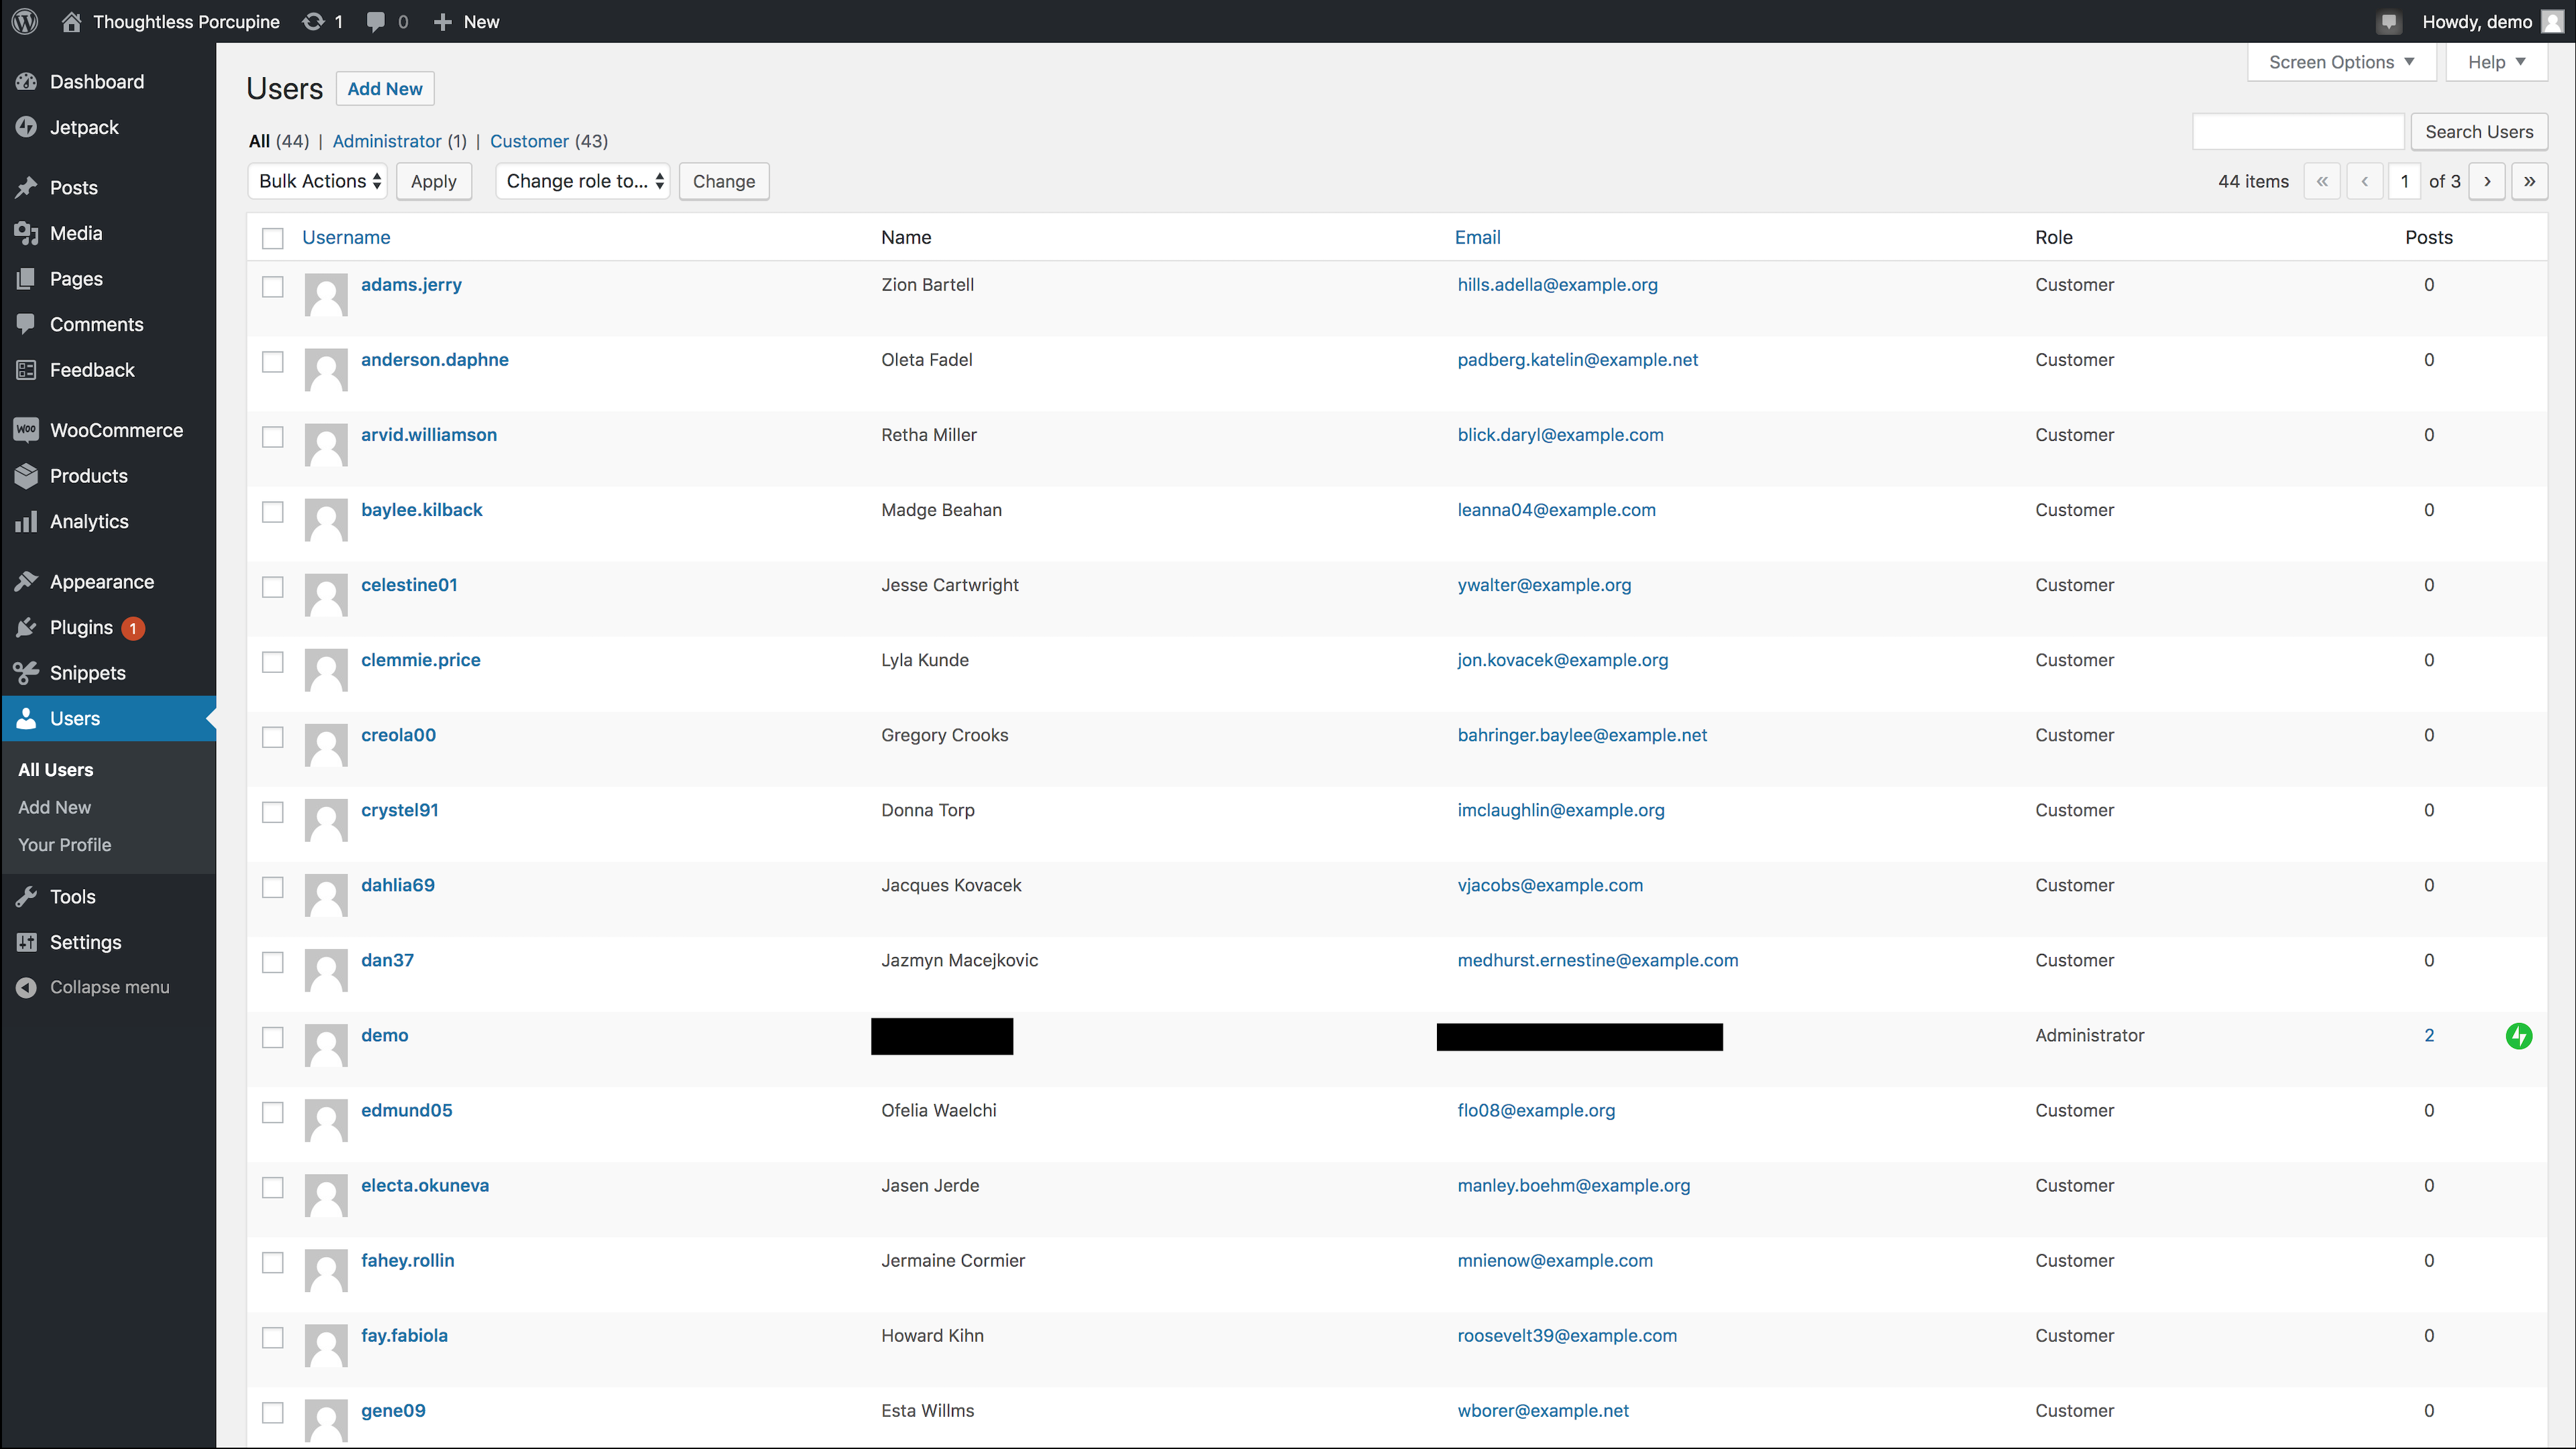2576x1449 pixels.
Task: Sort by Email column header
Action: [x=1477, y=237]
